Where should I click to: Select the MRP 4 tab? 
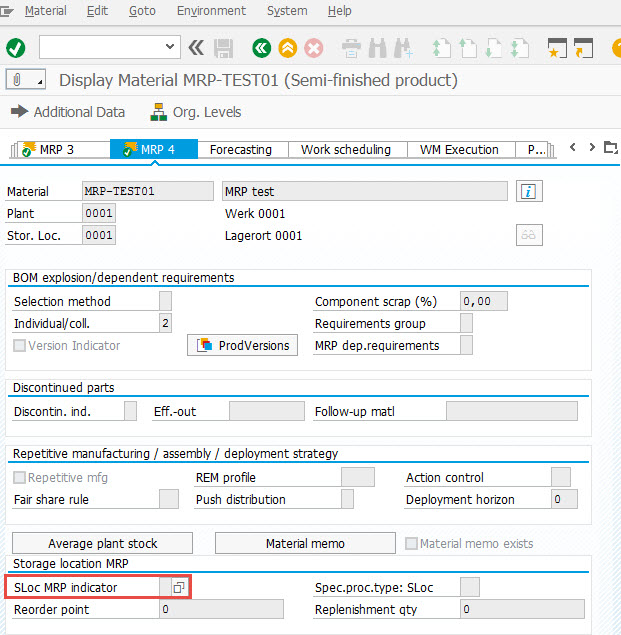pyautogui.click(x=154, y=149)
